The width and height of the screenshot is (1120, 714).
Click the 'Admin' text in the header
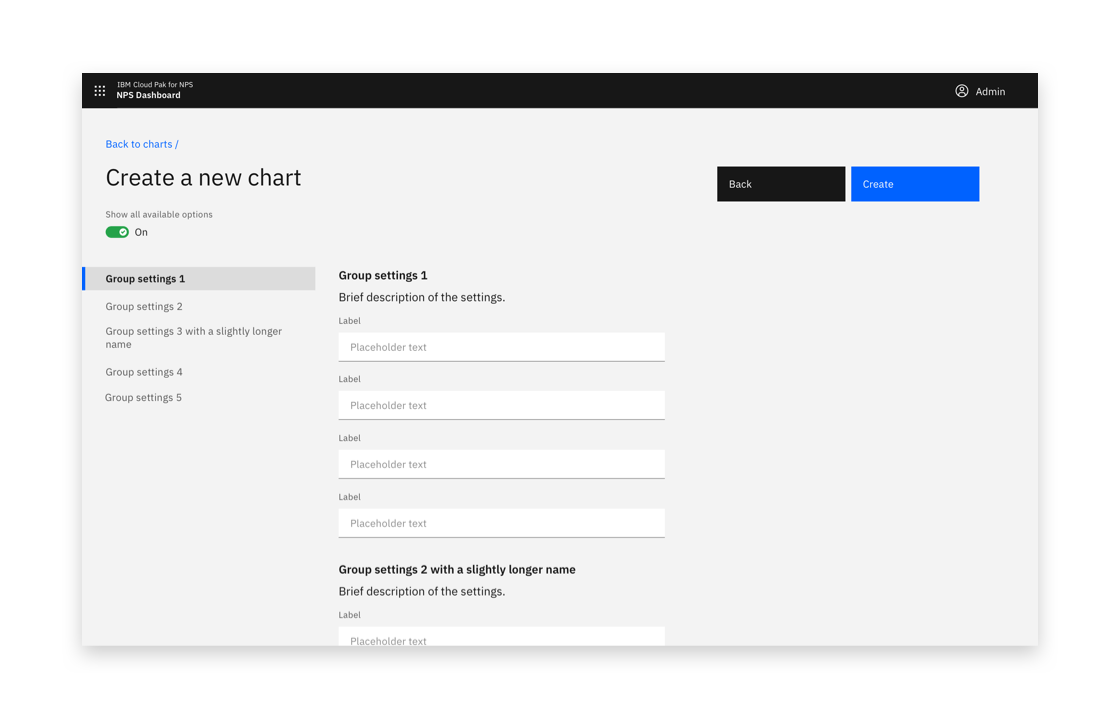[989, 91]
